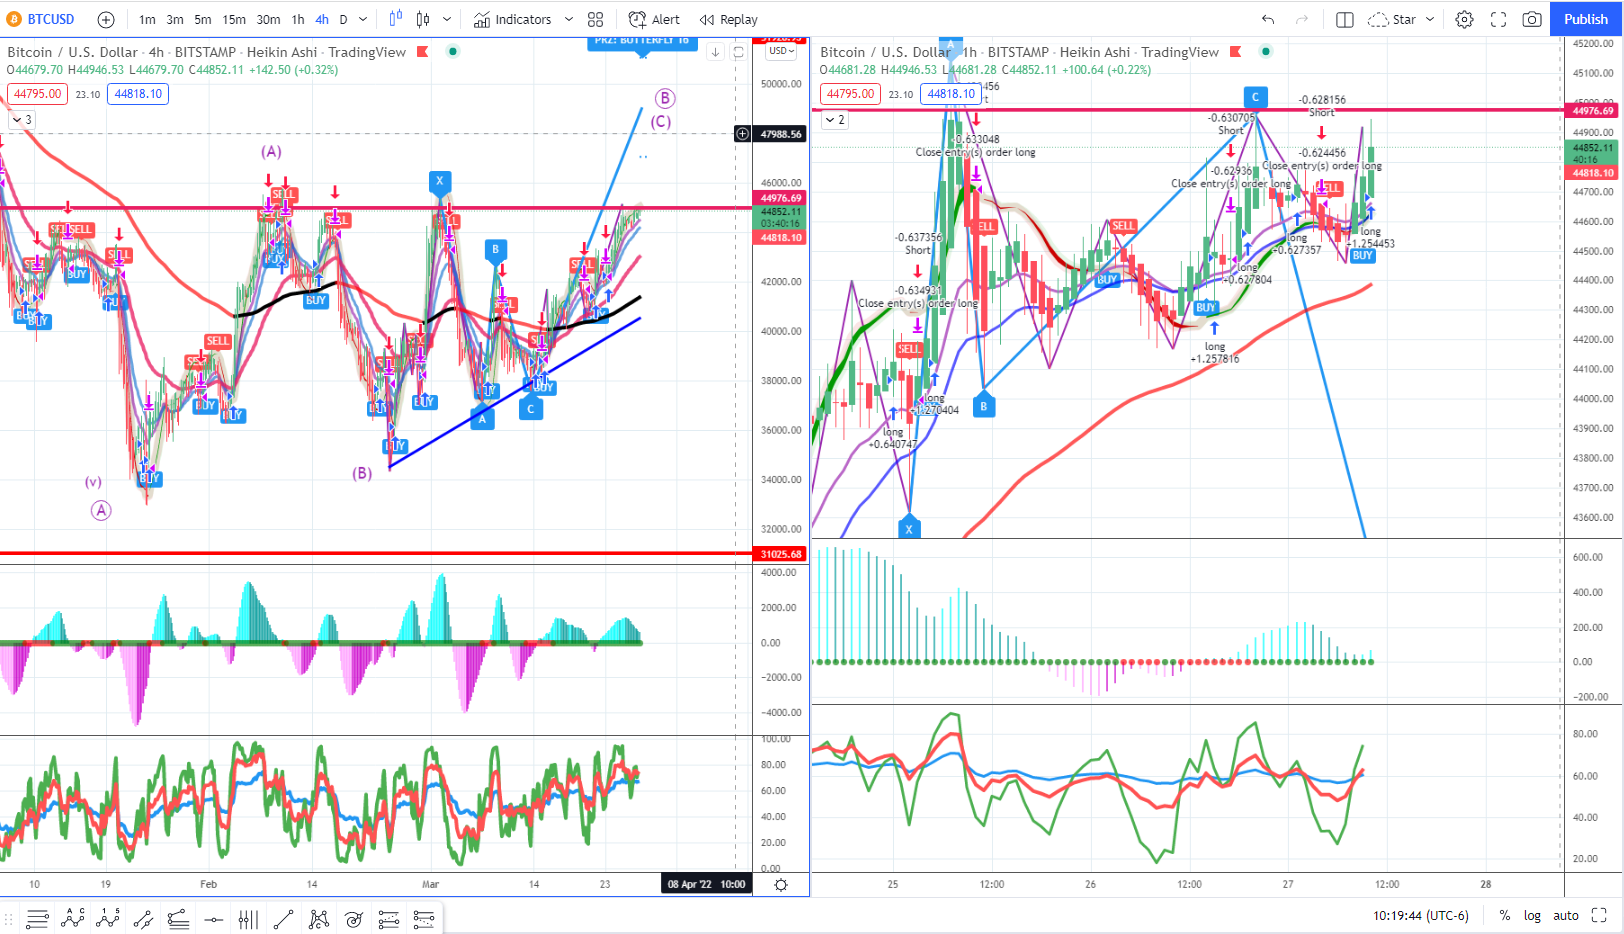Open the bottom drawing toolbar lines menu icon
This screenshot has width=1624, height=934.
pyautogui.click(x=37, y=918)
